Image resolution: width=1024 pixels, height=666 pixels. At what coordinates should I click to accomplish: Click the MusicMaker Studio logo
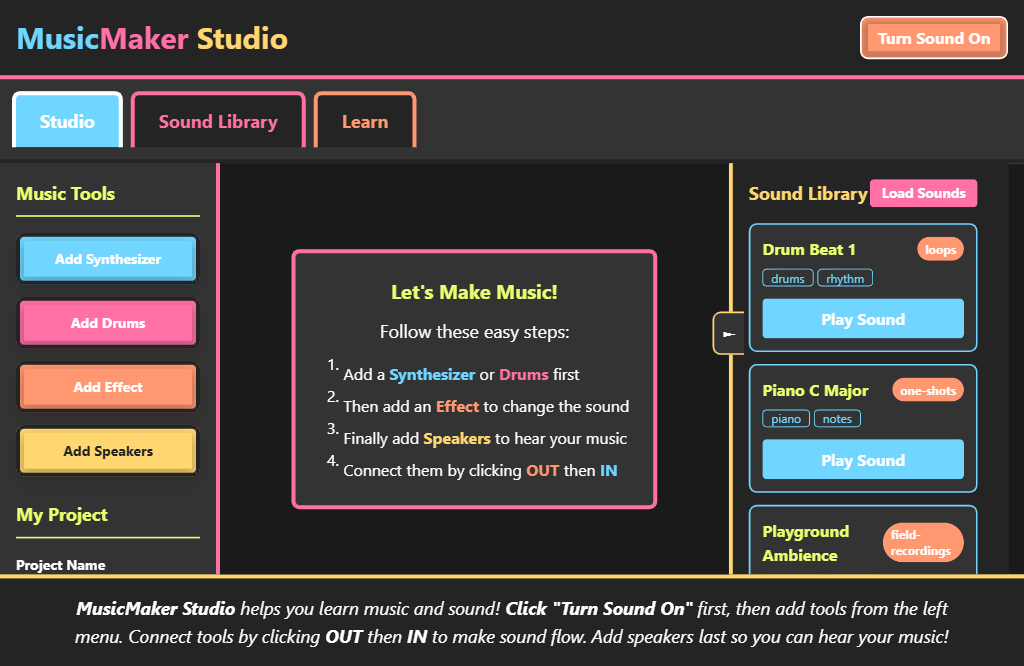pyautogui.click(x=151, y=37)
